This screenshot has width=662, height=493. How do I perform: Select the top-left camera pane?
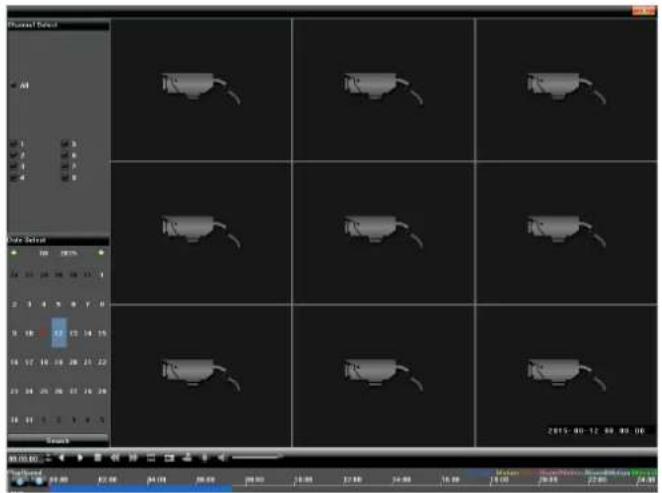click(201, 89)
